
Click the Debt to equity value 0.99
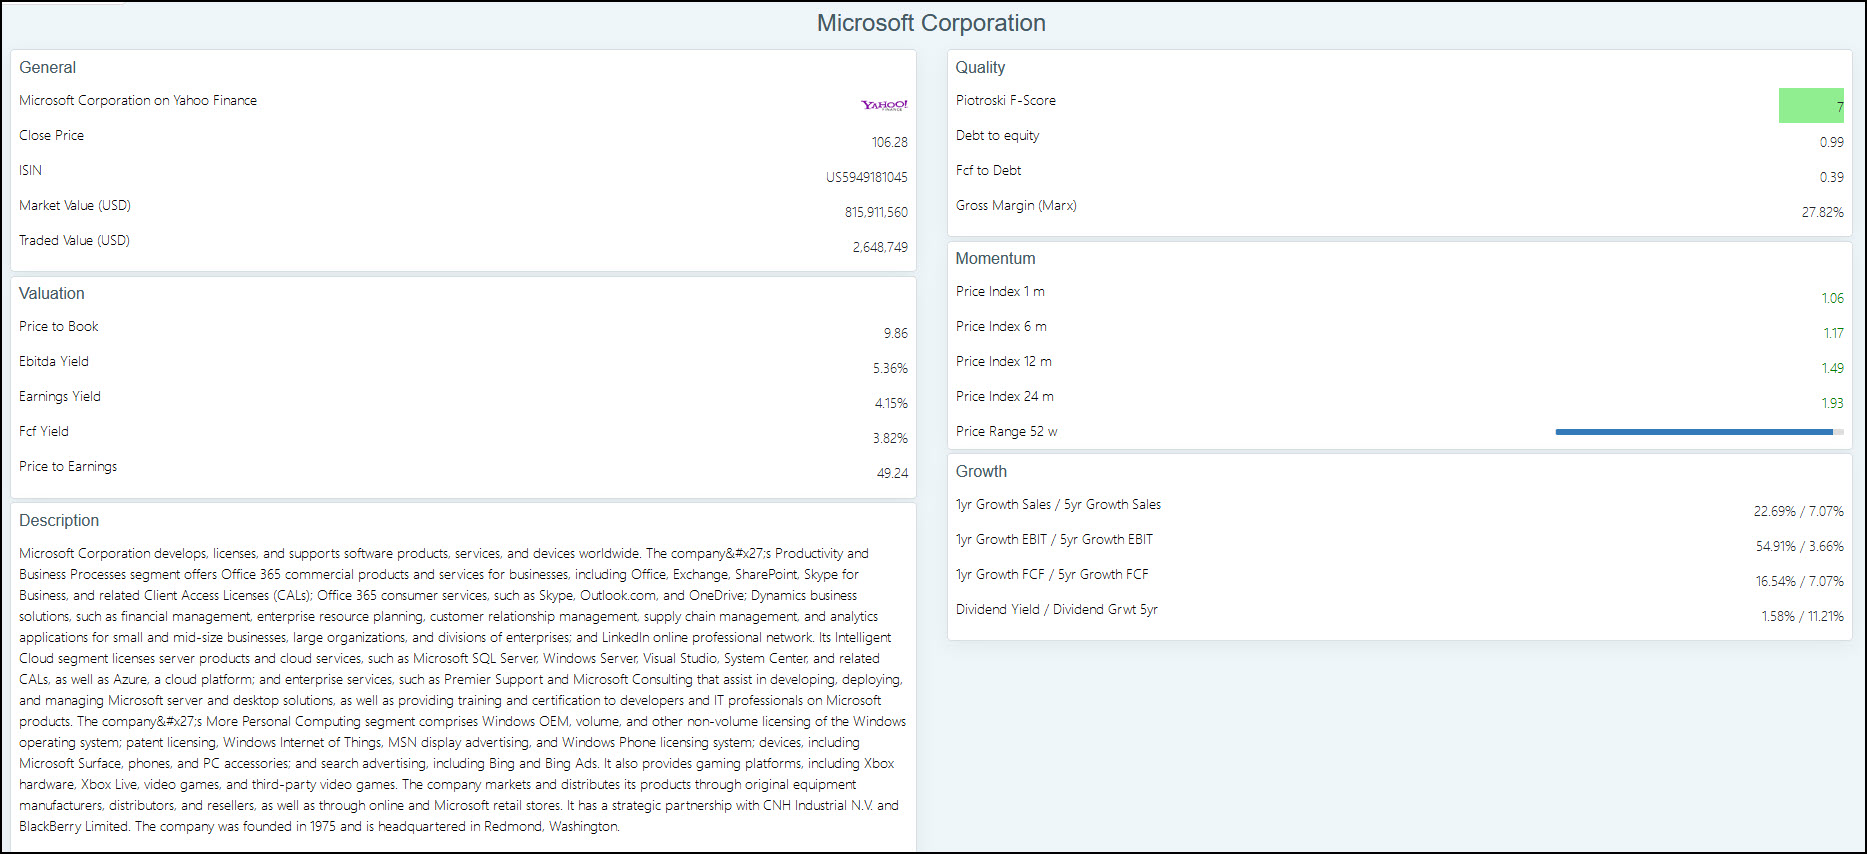[1831, 142]
